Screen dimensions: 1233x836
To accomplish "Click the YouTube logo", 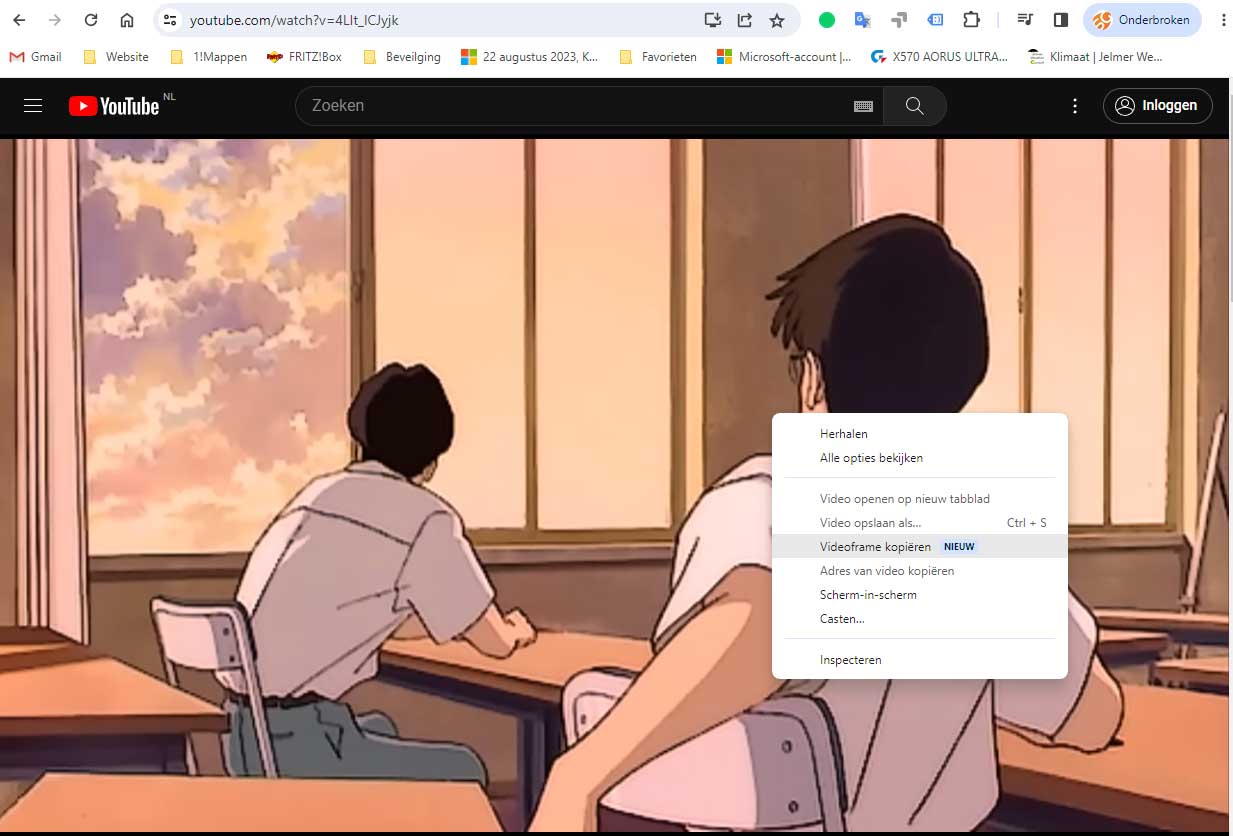I will pyautogui.click(x=114, y=105).
